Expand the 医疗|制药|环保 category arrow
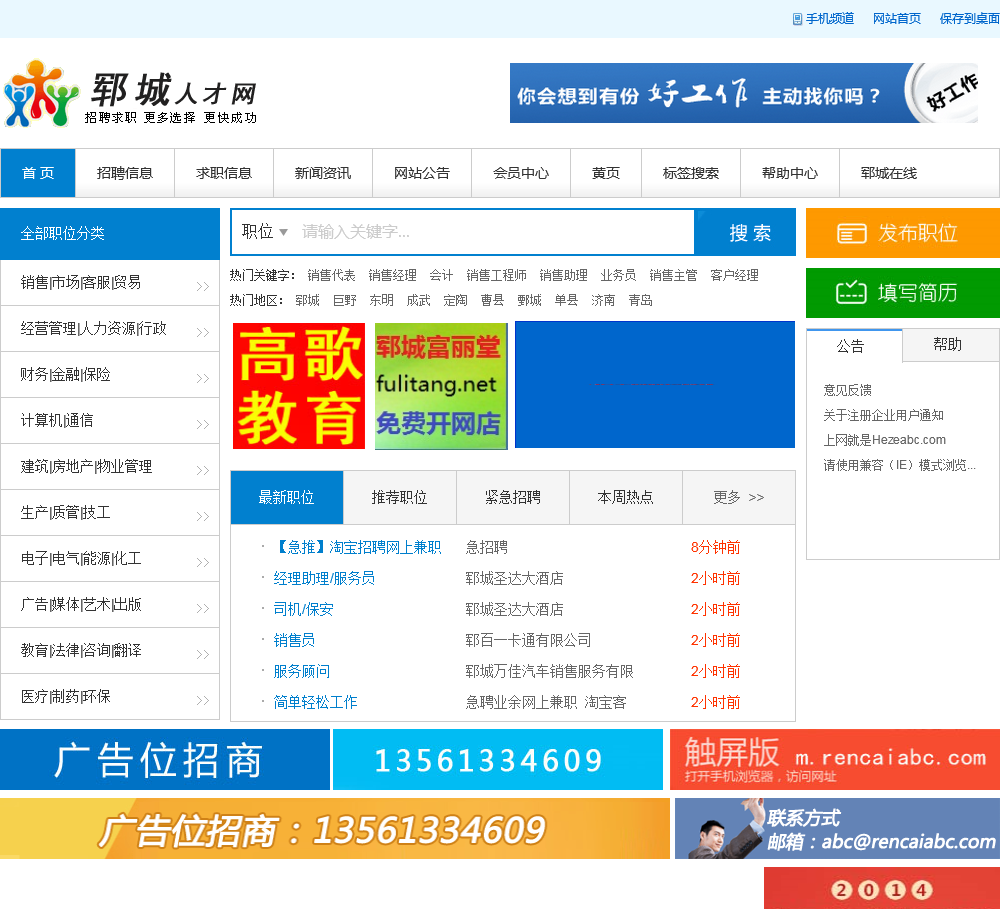This screenshot has height=909, width=1000. point(203,700)
